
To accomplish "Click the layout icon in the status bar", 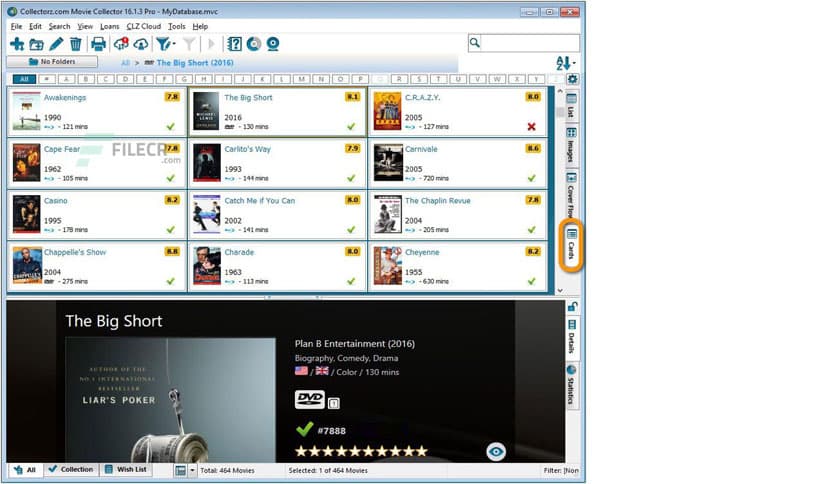I will 180,470.
